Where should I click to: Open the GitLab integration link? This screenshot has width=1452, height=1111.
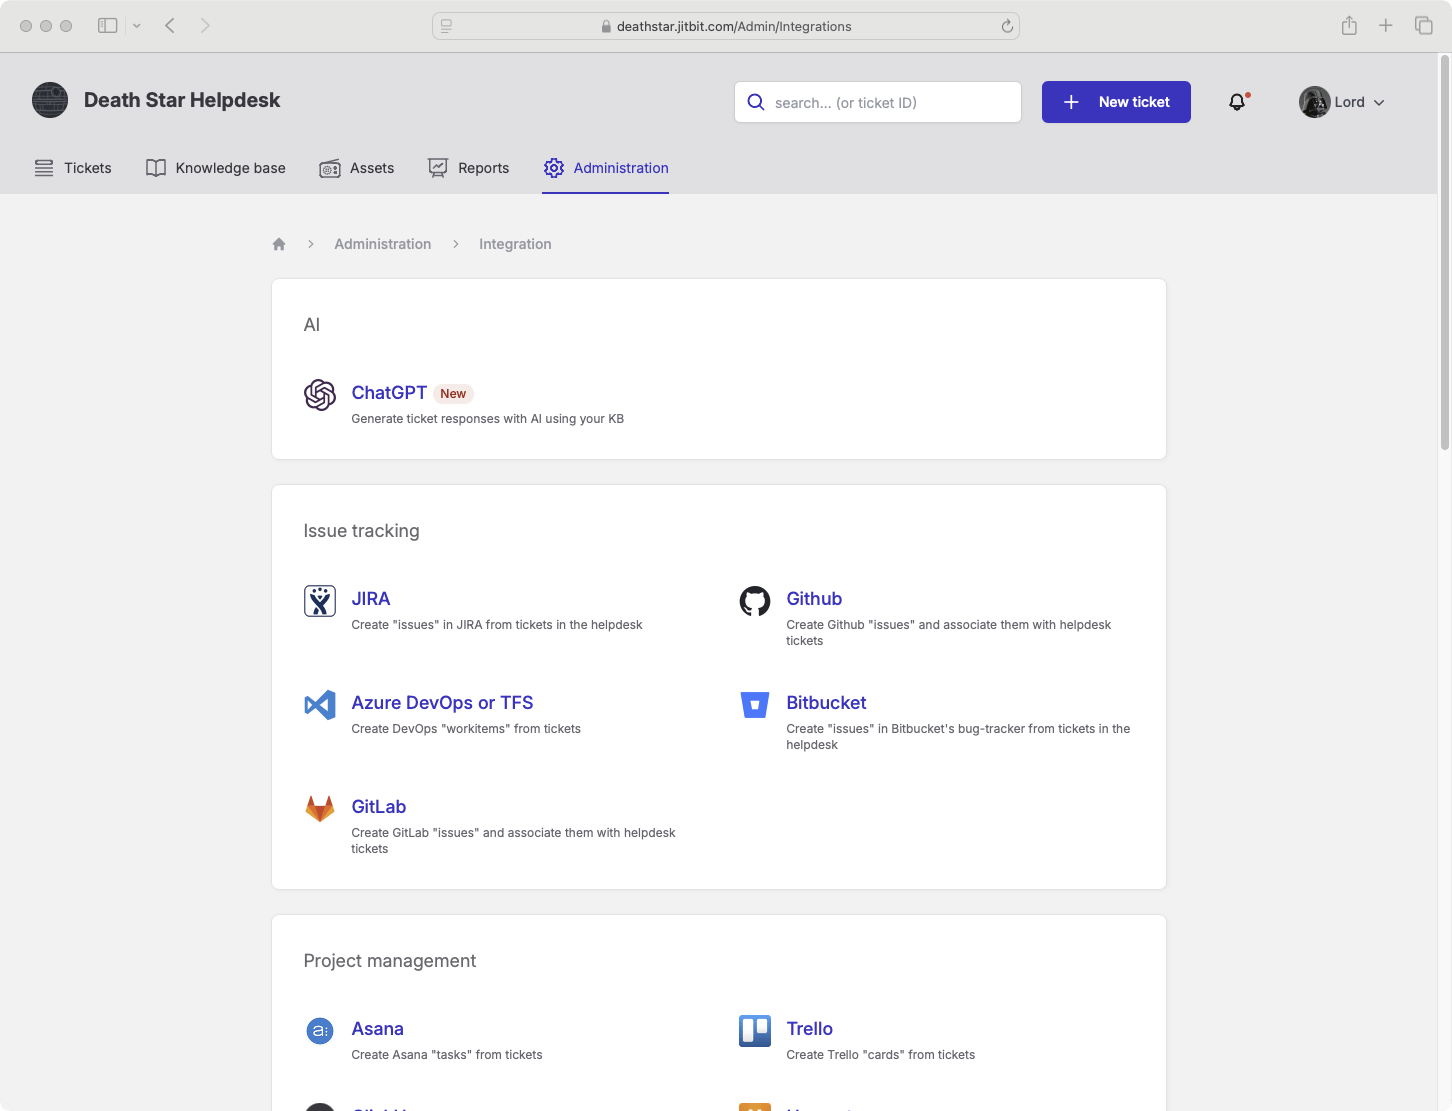(x=379, y=807)
